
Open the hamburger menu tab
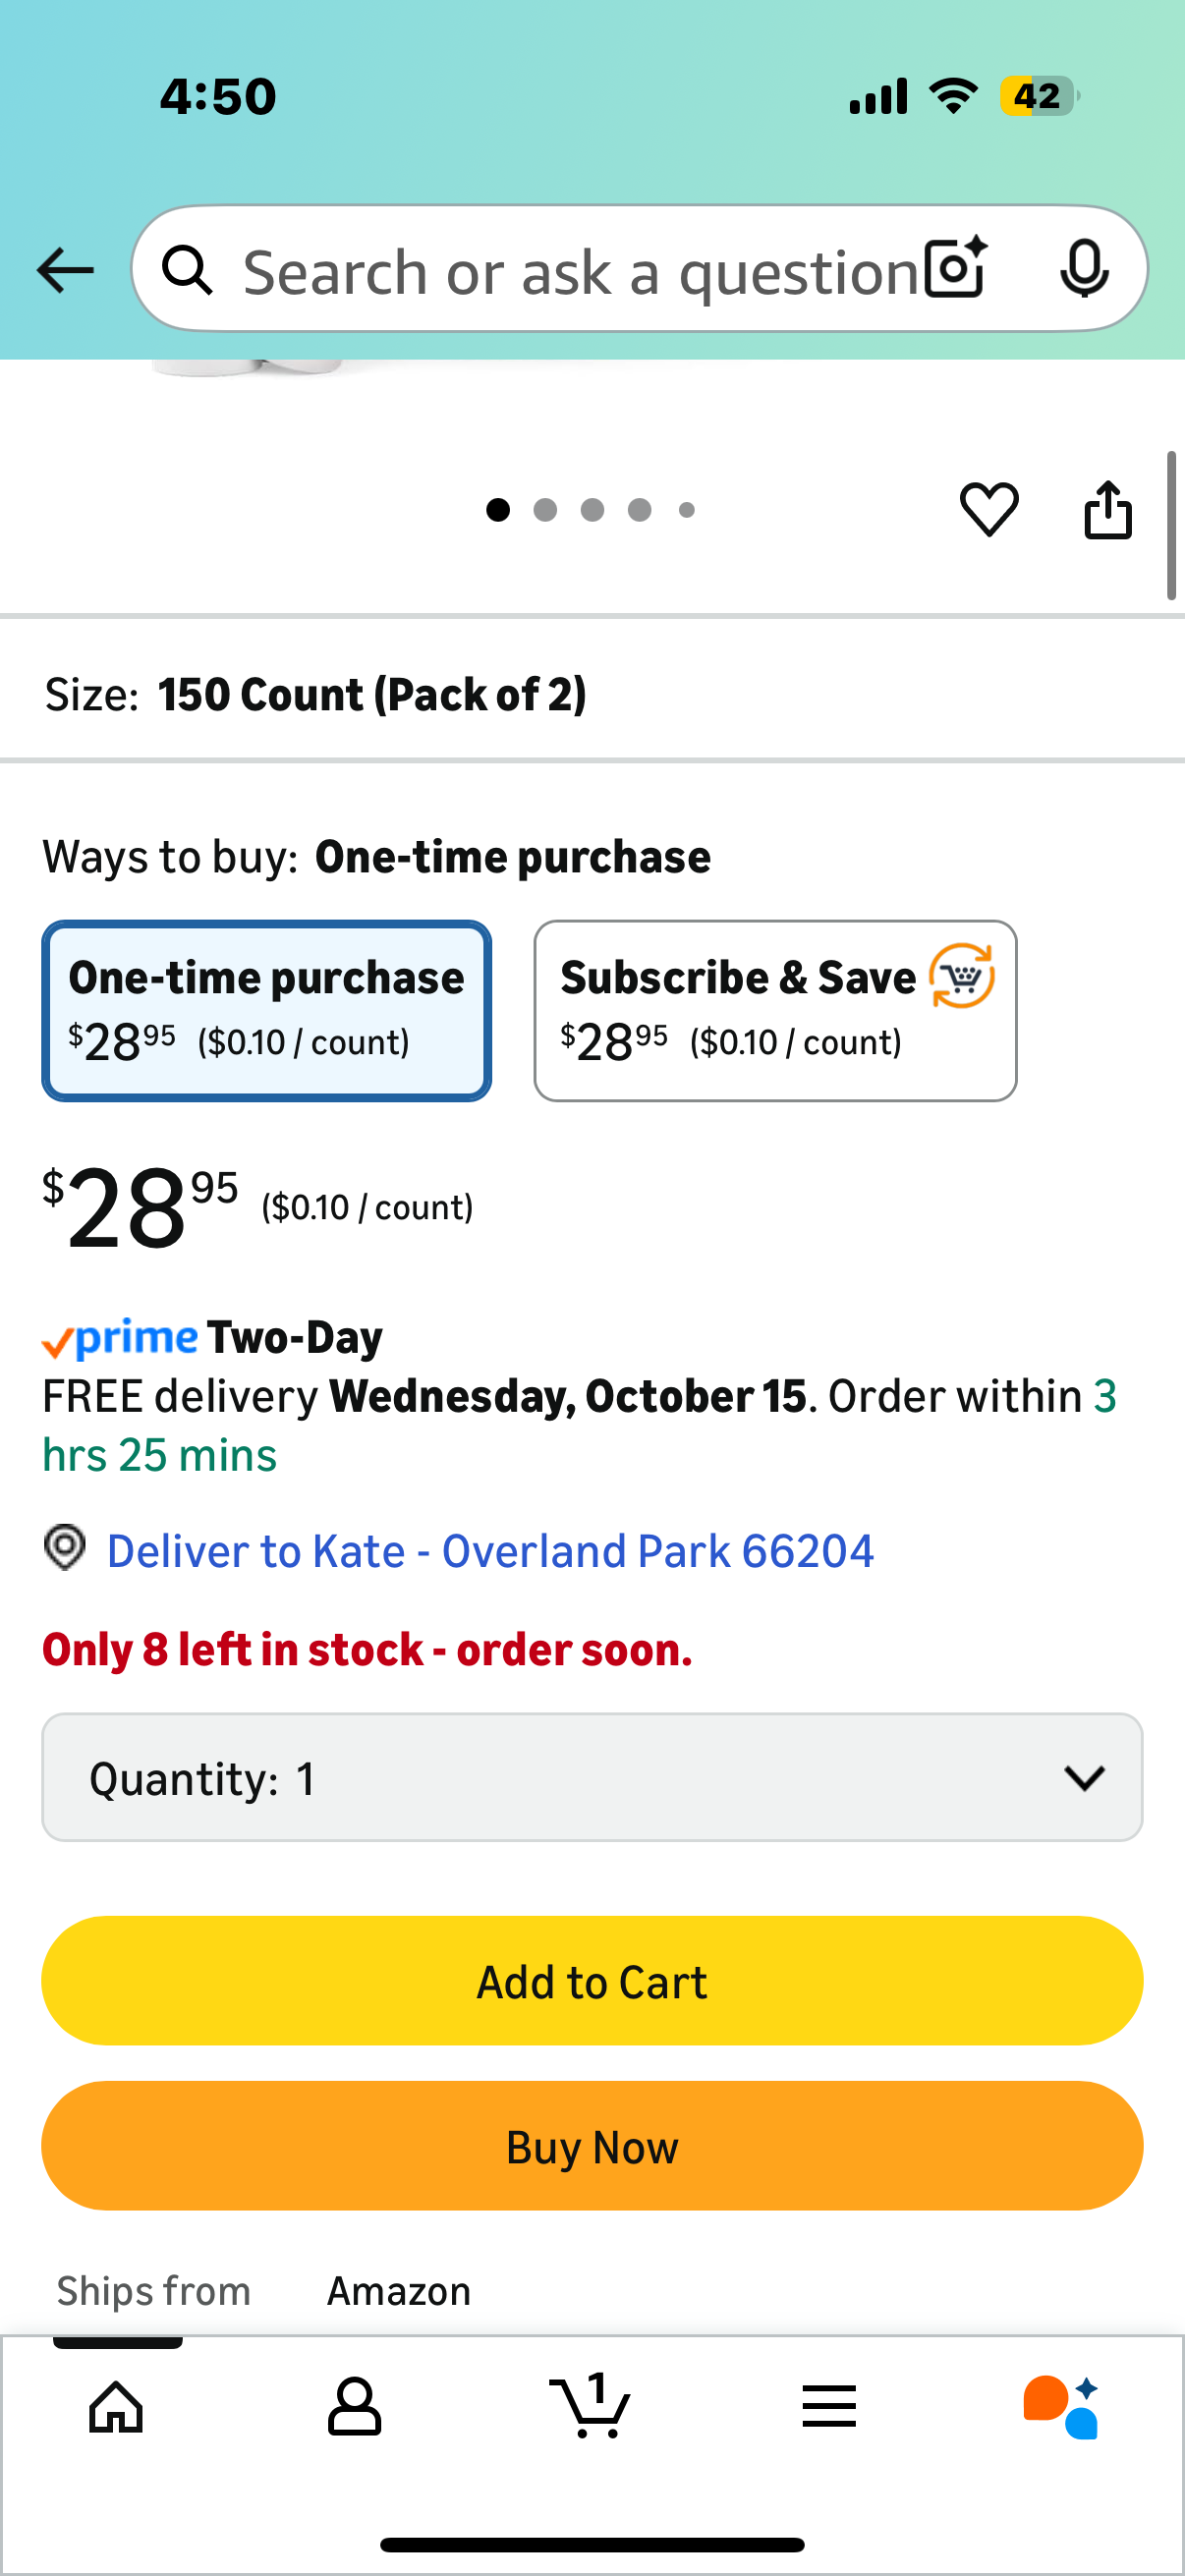pos(829,2405)
